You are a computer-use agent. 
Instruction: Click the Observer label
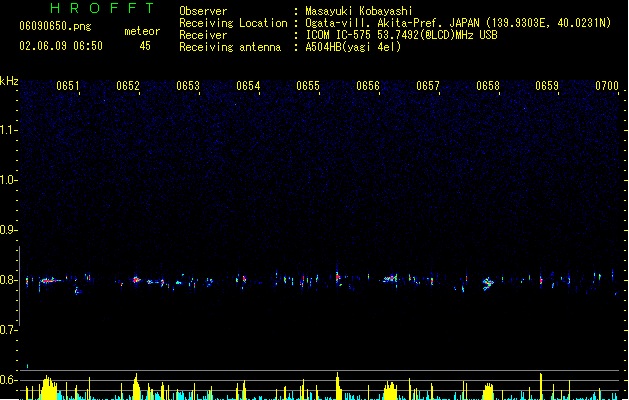(x=203, y=11)
